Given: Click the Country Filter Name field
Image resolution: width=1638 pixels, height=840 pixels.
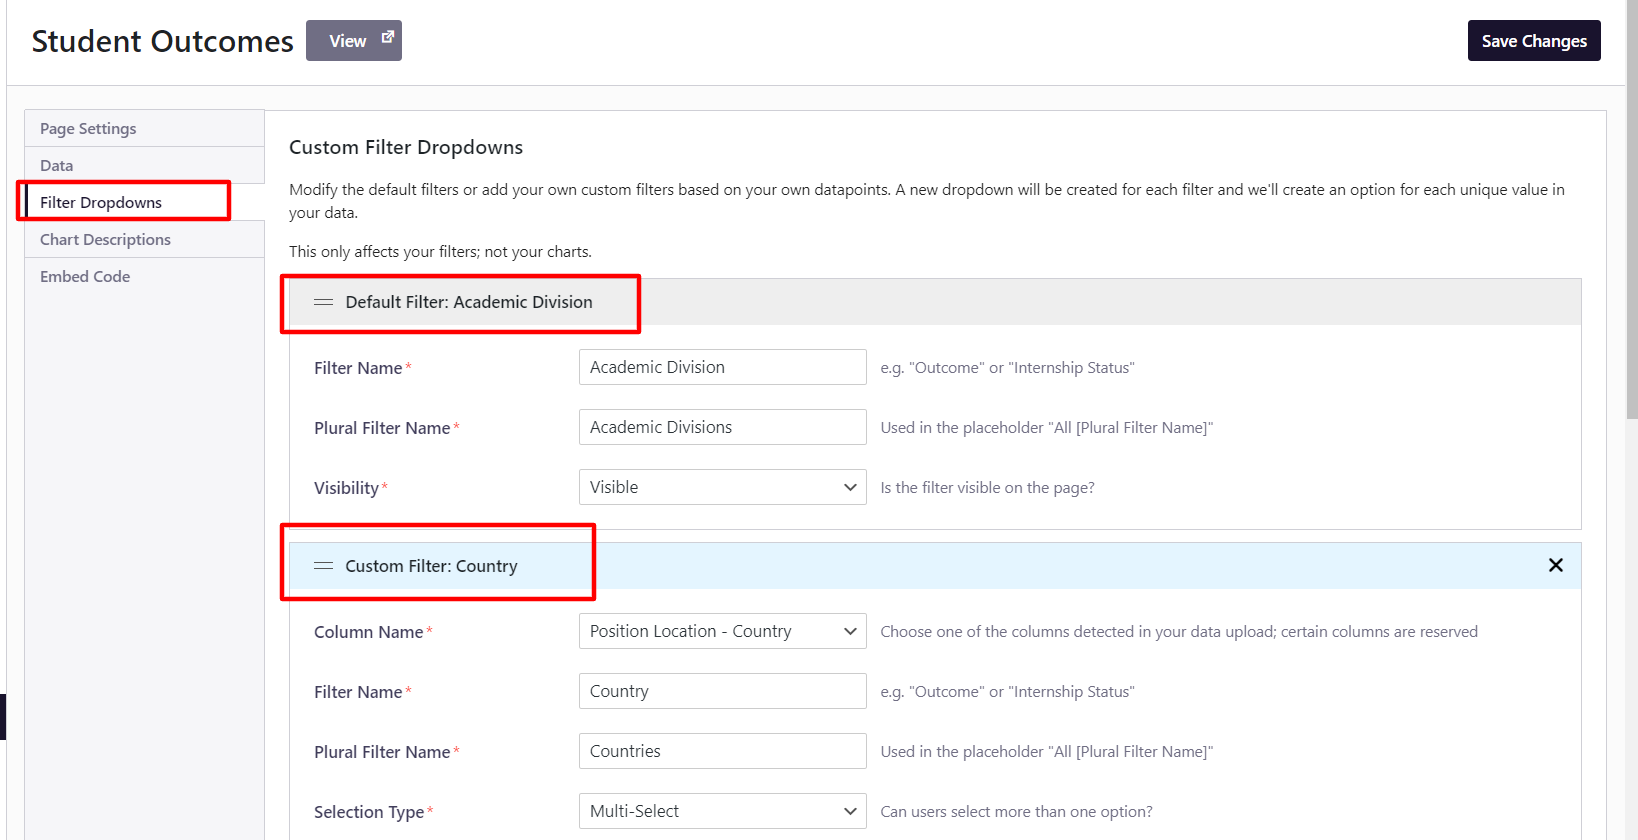Looking at the screenshot, I should (722, 691).
